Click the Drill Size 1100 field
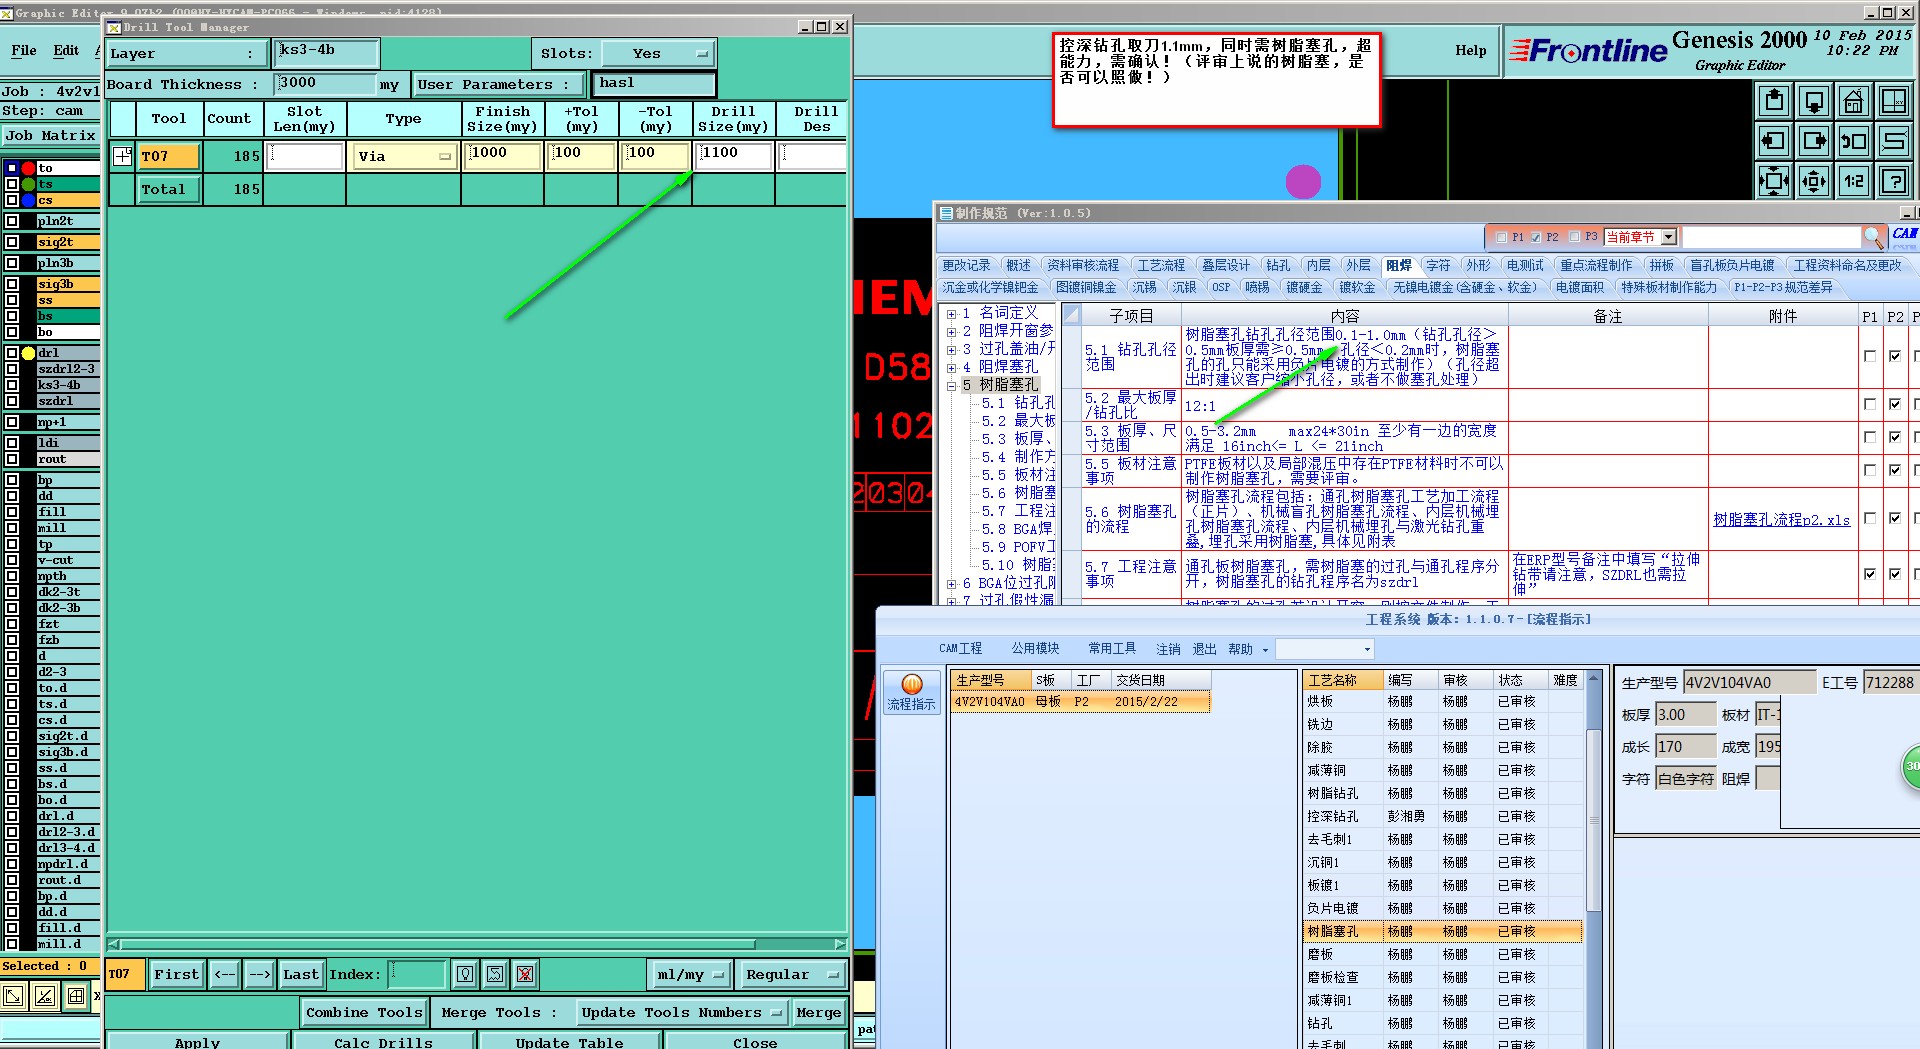 click(x=734, y=156)
